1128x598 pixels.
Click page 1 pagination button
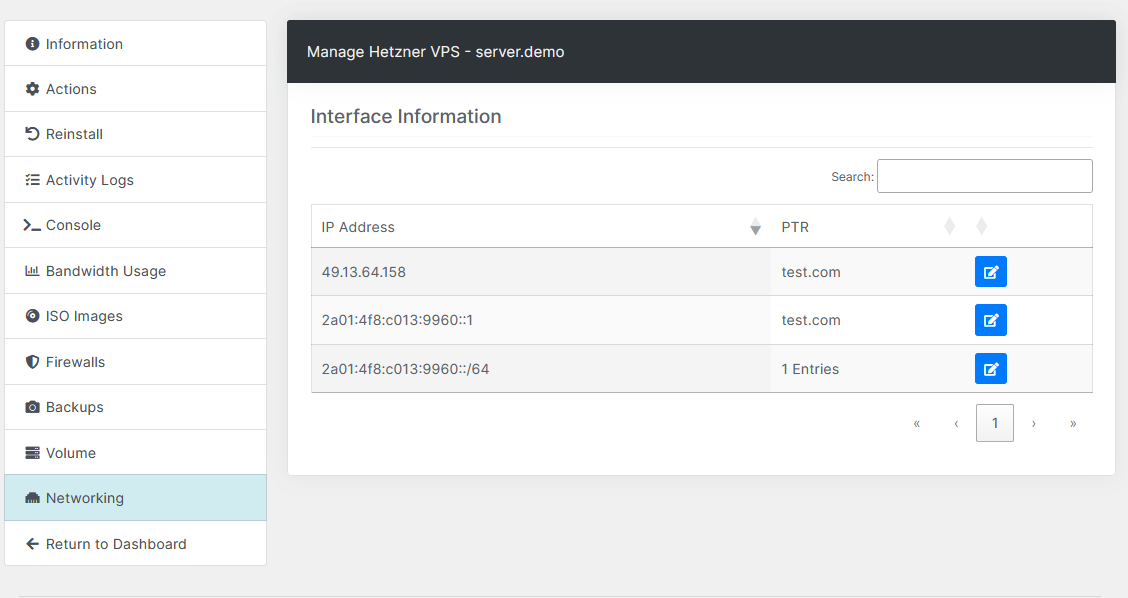994,423
